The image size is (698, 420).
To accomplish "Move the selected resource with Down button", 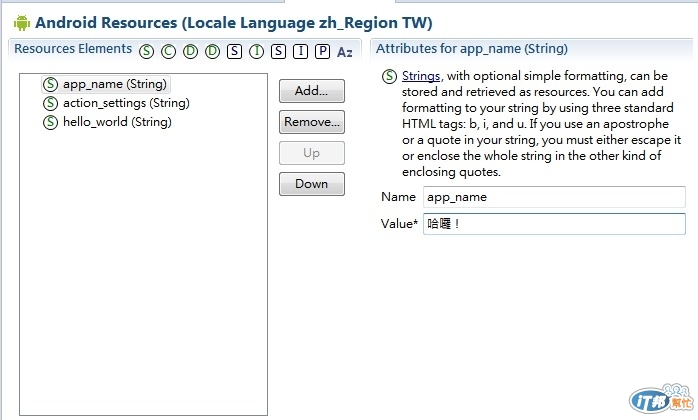I will [x=312, y=184].
